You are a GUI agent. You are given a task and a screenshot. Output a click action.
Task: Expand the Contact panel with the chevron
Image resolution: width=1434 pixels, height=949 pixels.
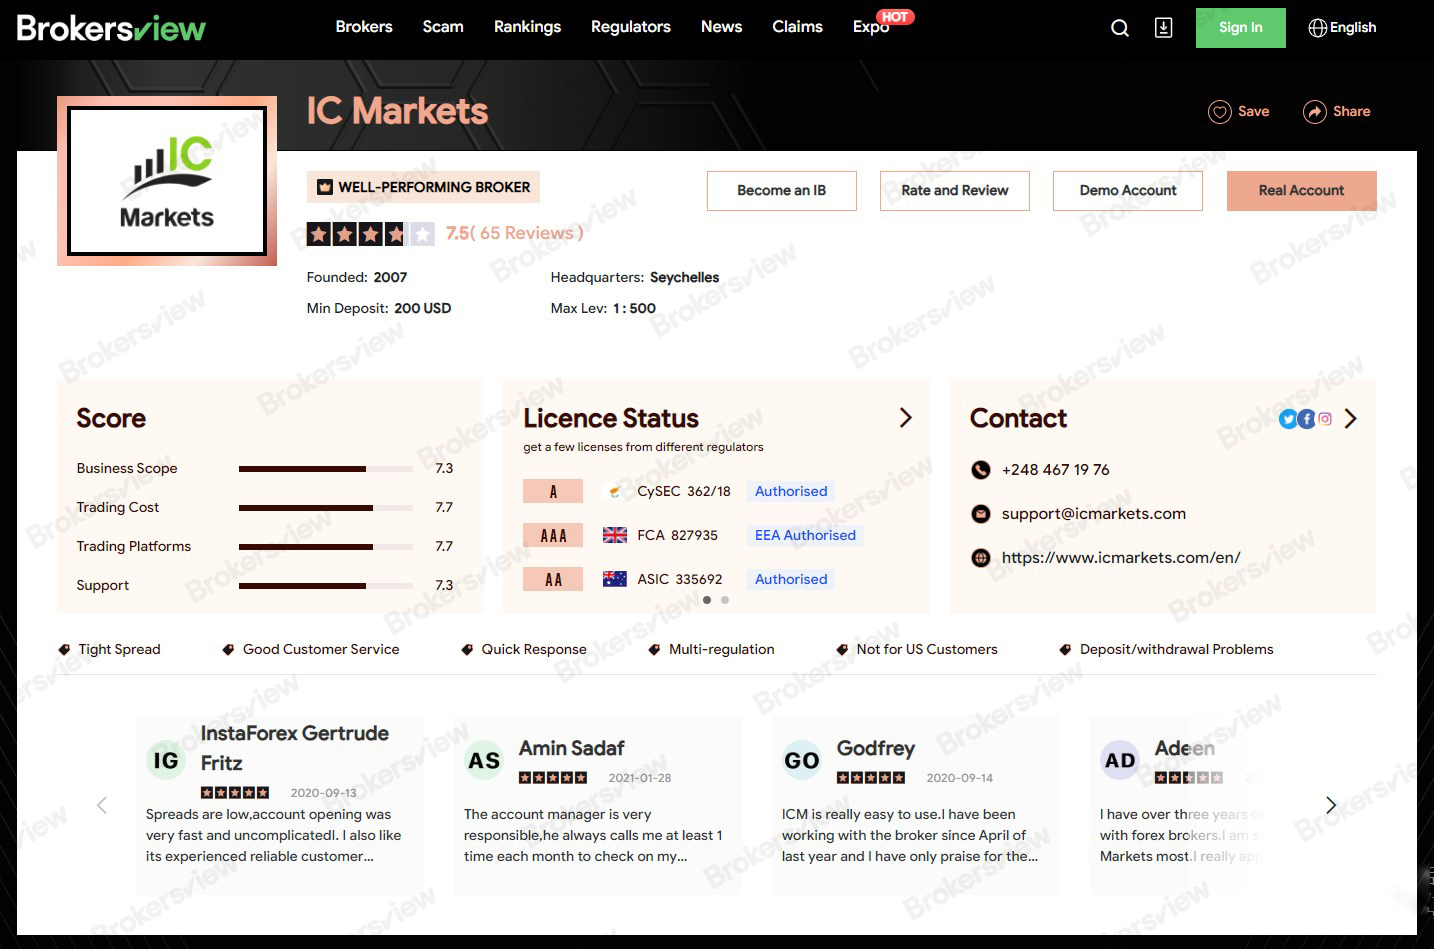1351,419
